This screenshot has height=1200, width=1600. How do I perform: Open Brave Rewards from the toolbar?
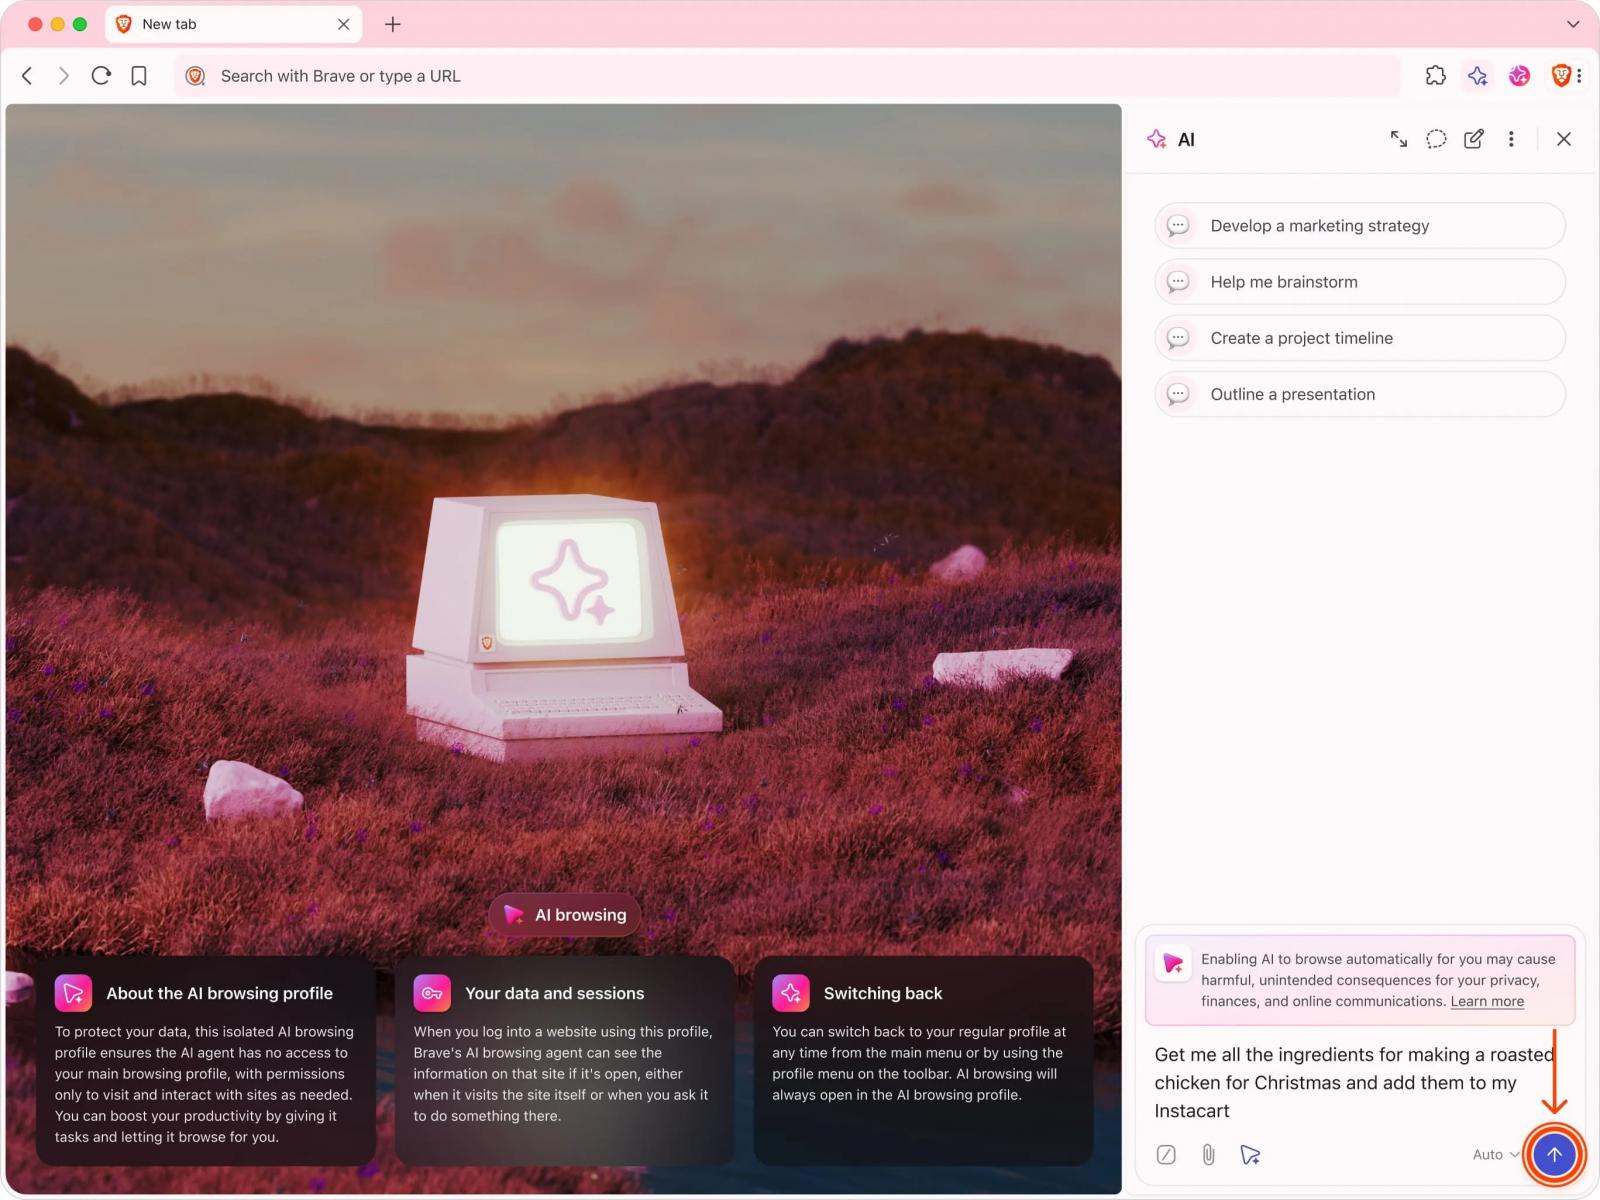[1519, 75]
